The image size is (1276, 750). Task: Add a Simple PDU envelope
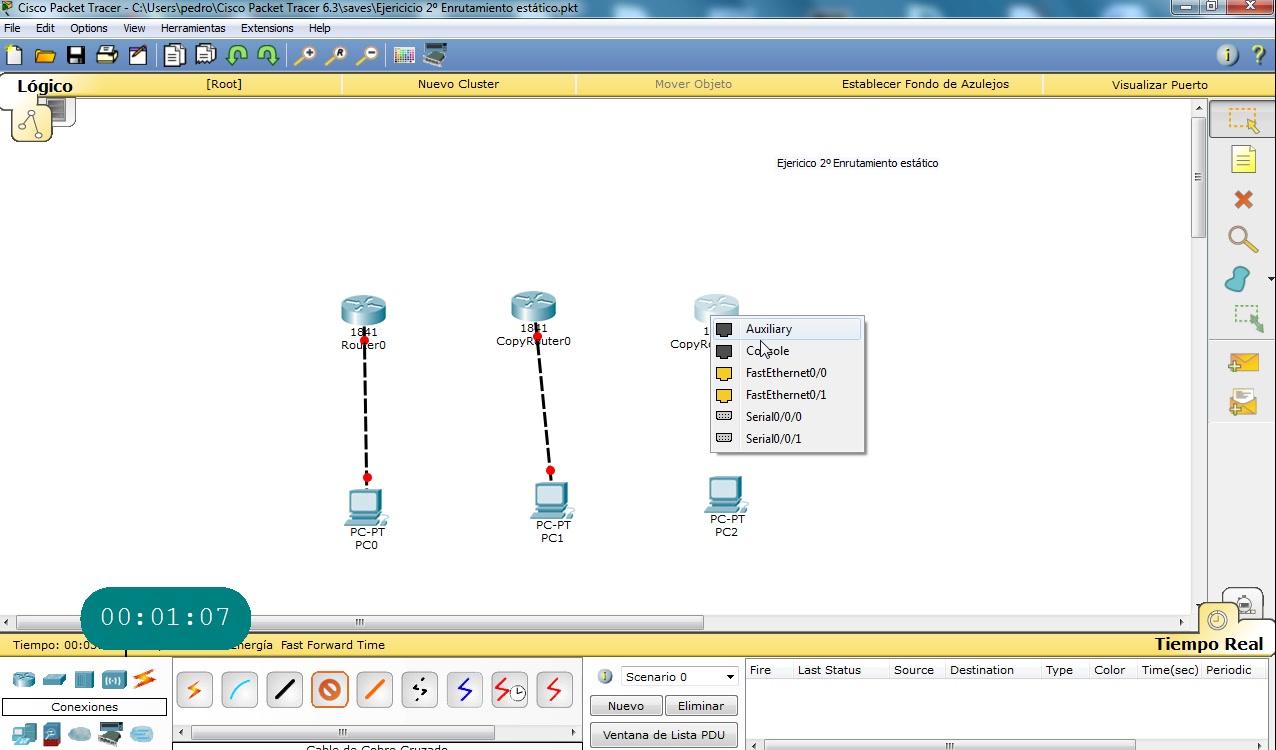(1243, 364)
